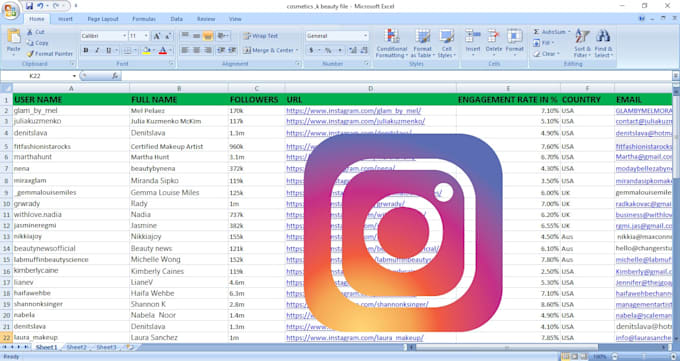Toggle underline formatting
Viewport: 680px width, 361px height.
[108, 50]
